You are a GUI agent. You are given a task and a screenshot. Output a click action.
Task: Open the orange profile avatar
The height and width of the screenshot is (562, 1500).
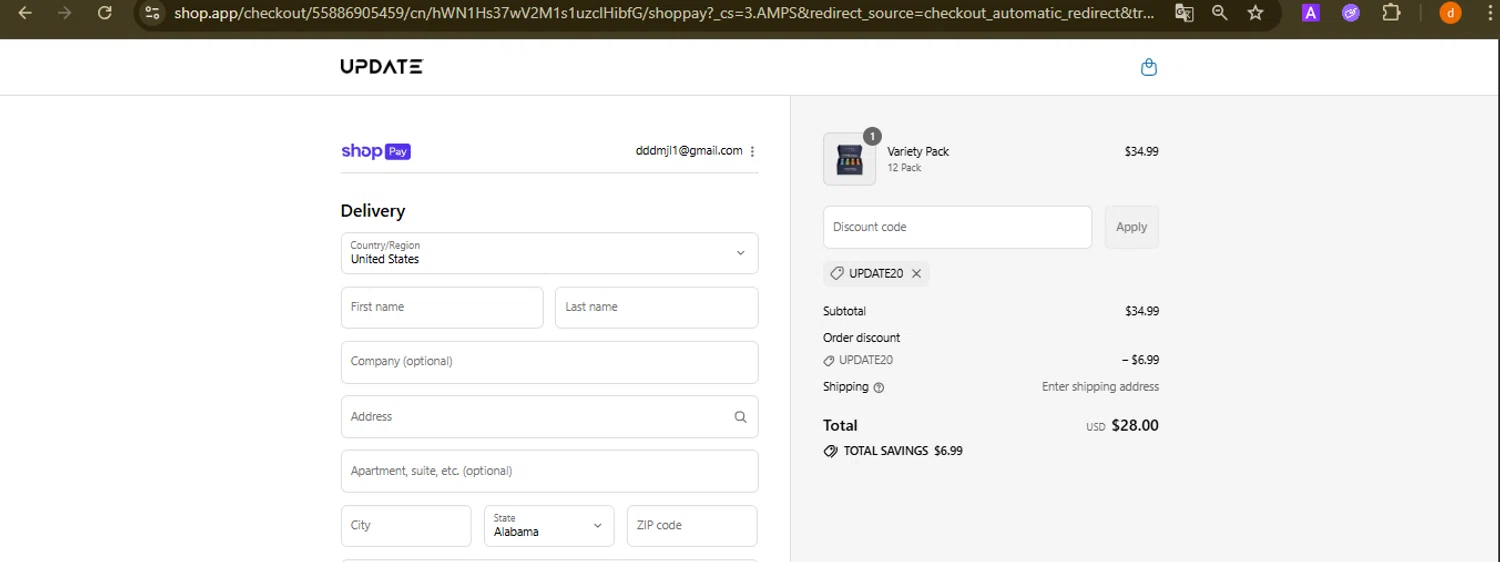click(1450, 13)
